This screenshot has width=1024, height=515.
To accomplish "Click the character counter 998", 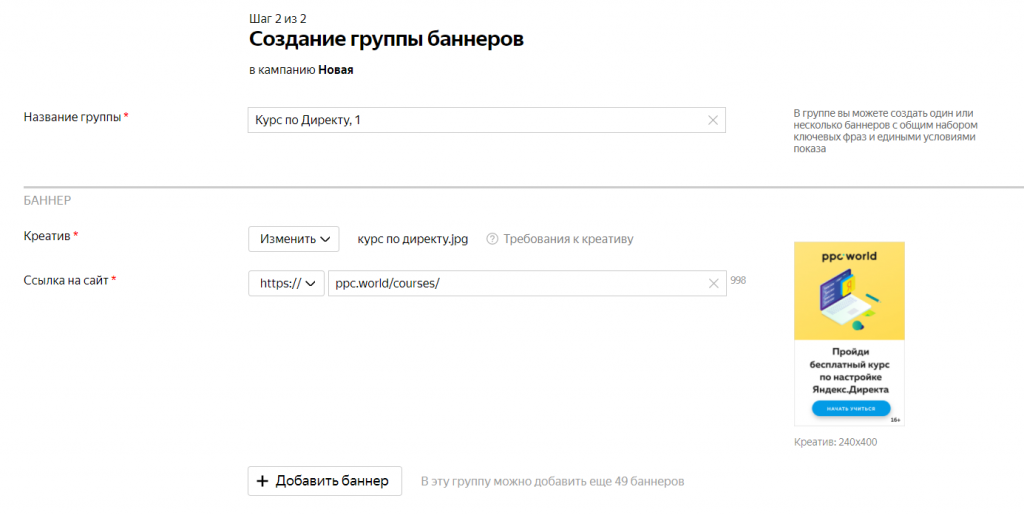I will [738, 280].
